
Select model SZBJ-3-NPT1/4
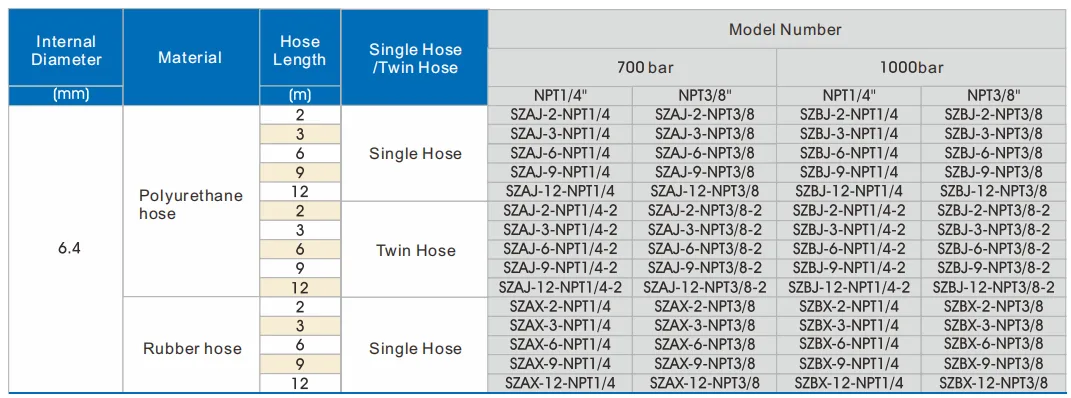coord(849,134)
